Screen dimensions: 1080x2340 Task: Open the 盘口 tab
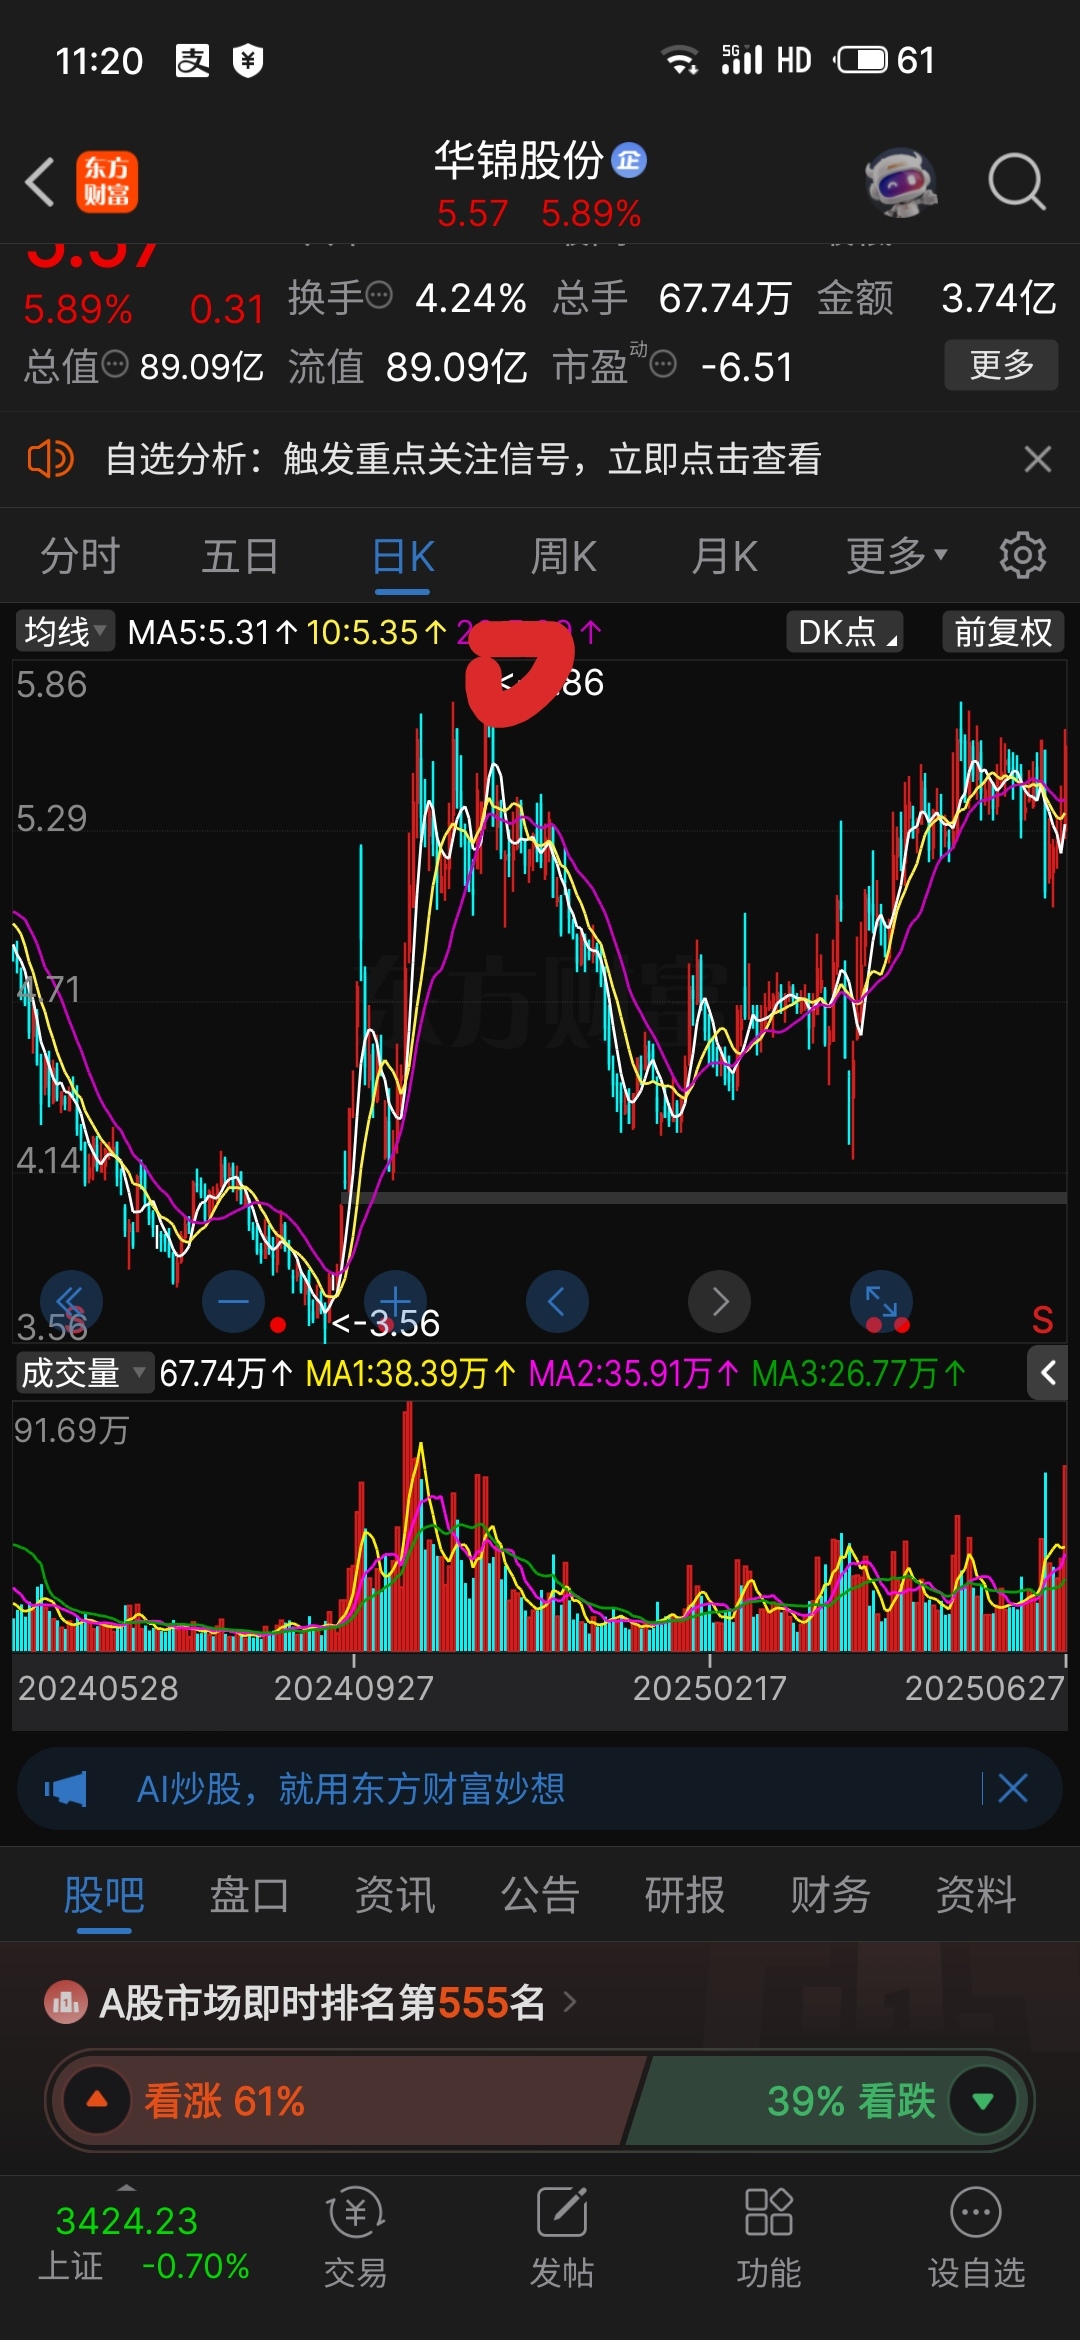(x=249, y=1895)
